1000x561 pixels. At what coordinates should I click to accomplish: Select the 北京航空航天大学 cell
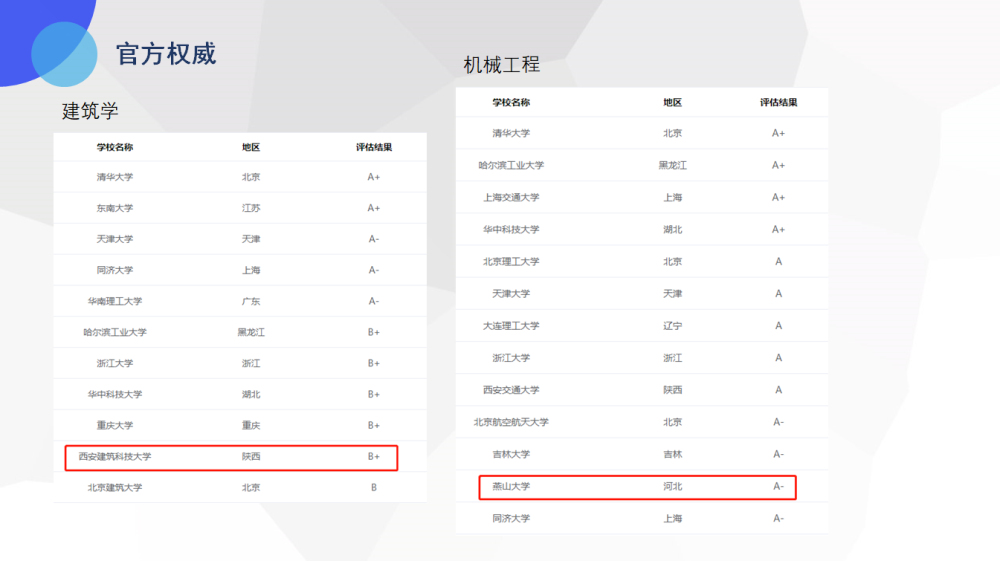[511, 422]
